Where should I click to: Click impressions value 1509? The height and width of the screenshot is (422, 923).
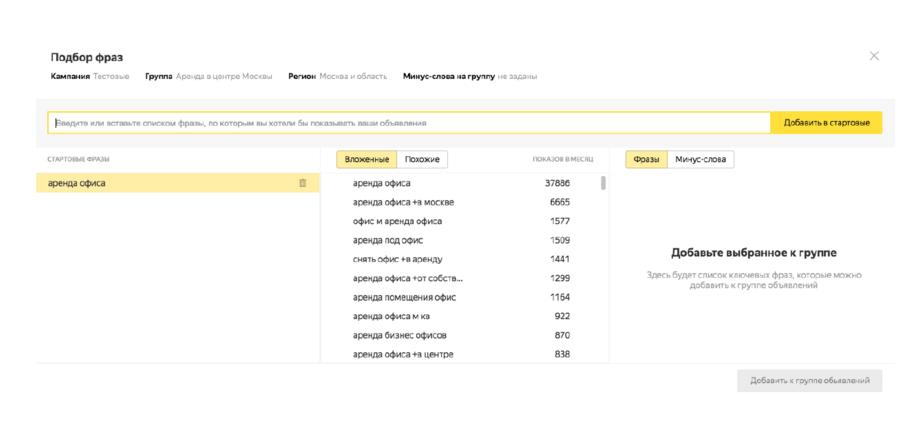pyautogui.click(x=560, y=240)
